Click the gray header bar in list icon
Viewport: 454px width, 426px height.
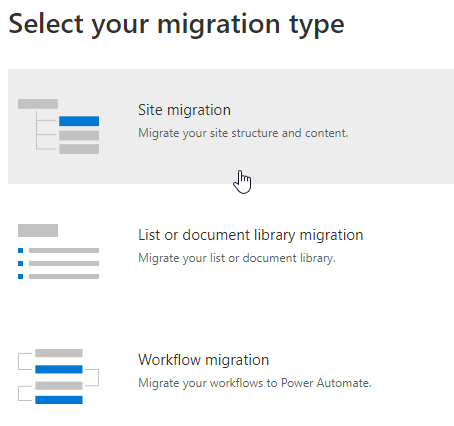click(x=38, y=230)
